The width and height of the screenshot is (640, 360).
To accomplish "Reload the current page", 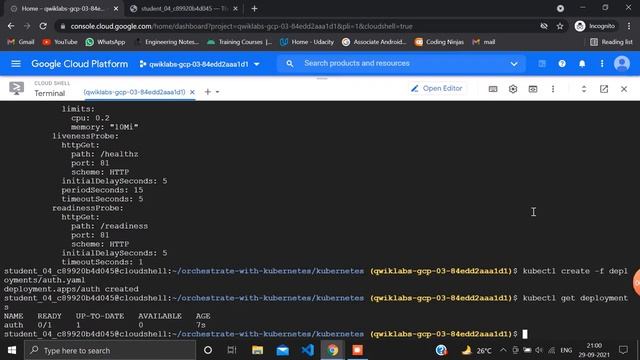I will coord(43,26).
